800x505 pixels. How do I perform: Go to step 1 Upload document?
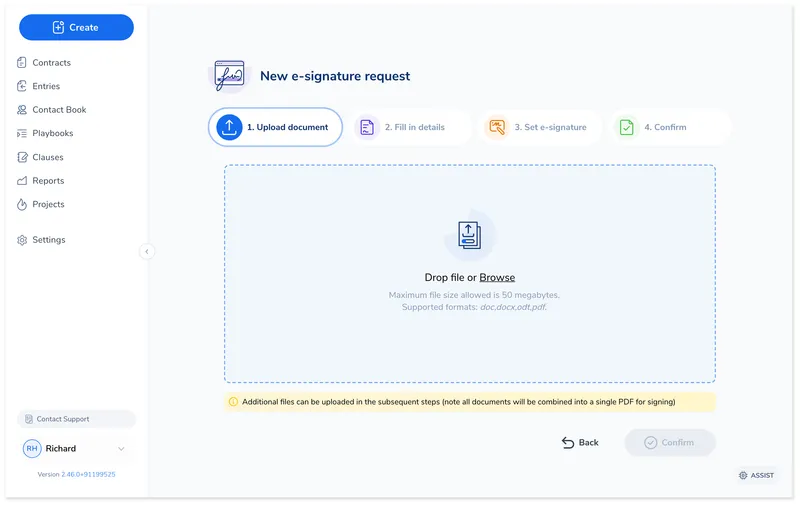pyautogui.click(x=275, y=127)
